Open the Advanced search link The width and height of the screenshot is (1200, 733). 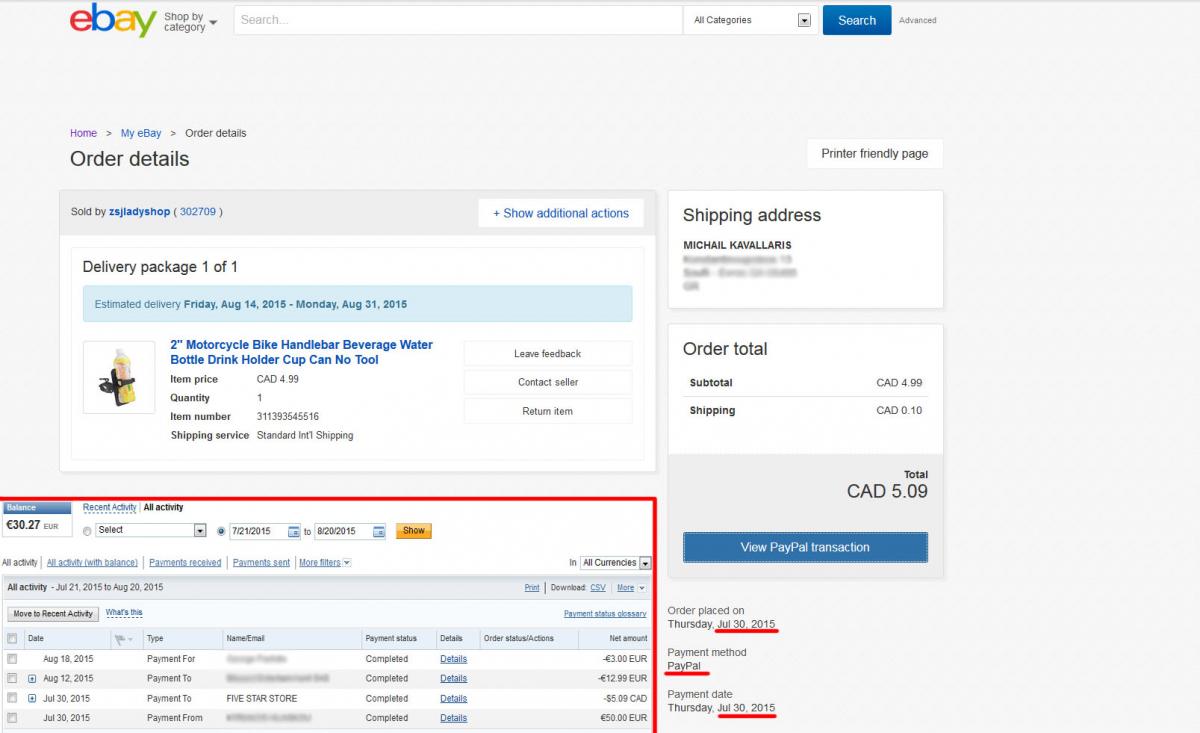[x=918, y=20]
